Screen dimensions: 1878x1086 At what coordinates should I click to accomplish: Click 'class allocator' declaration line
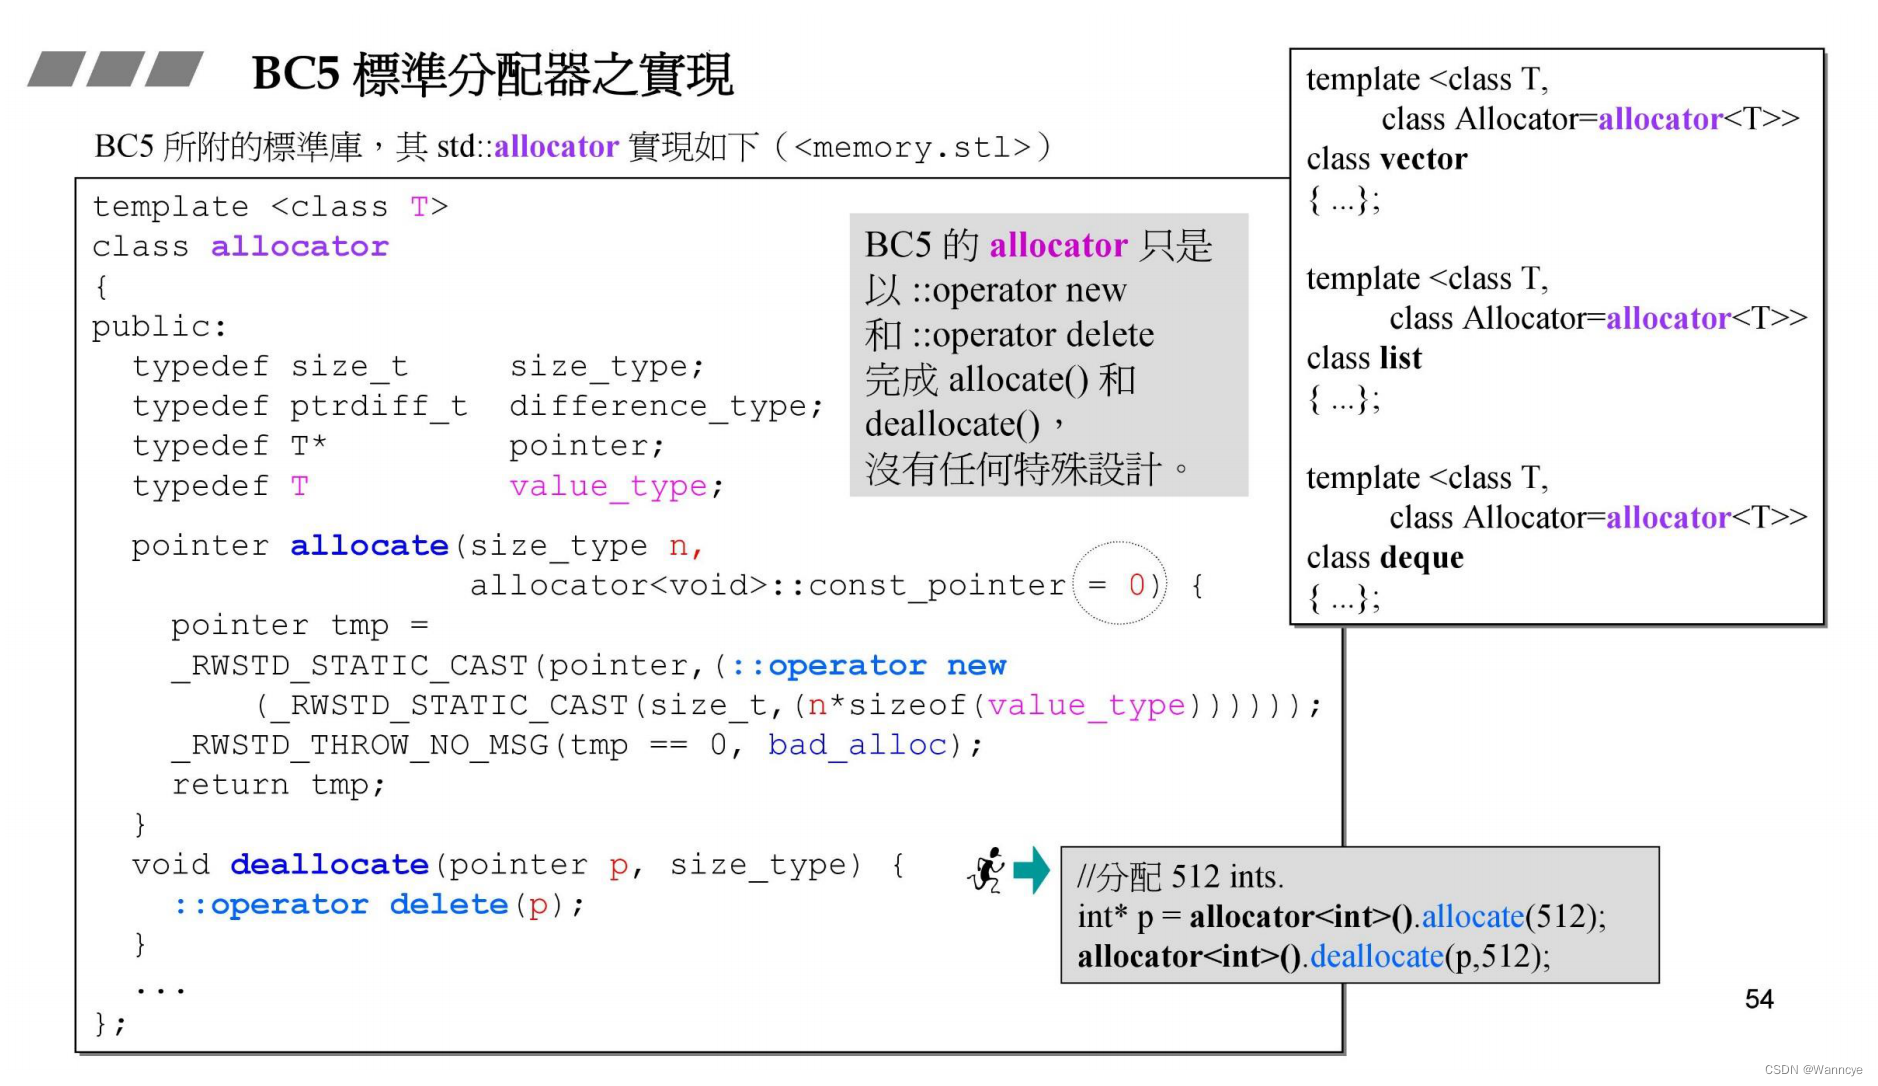click(x=240, y=247)
